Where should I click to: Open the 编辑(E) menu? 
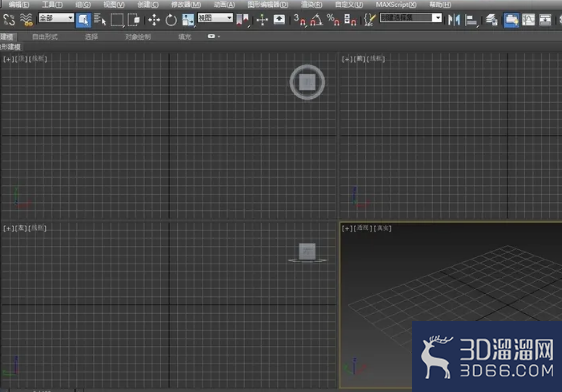pos(19,5)
